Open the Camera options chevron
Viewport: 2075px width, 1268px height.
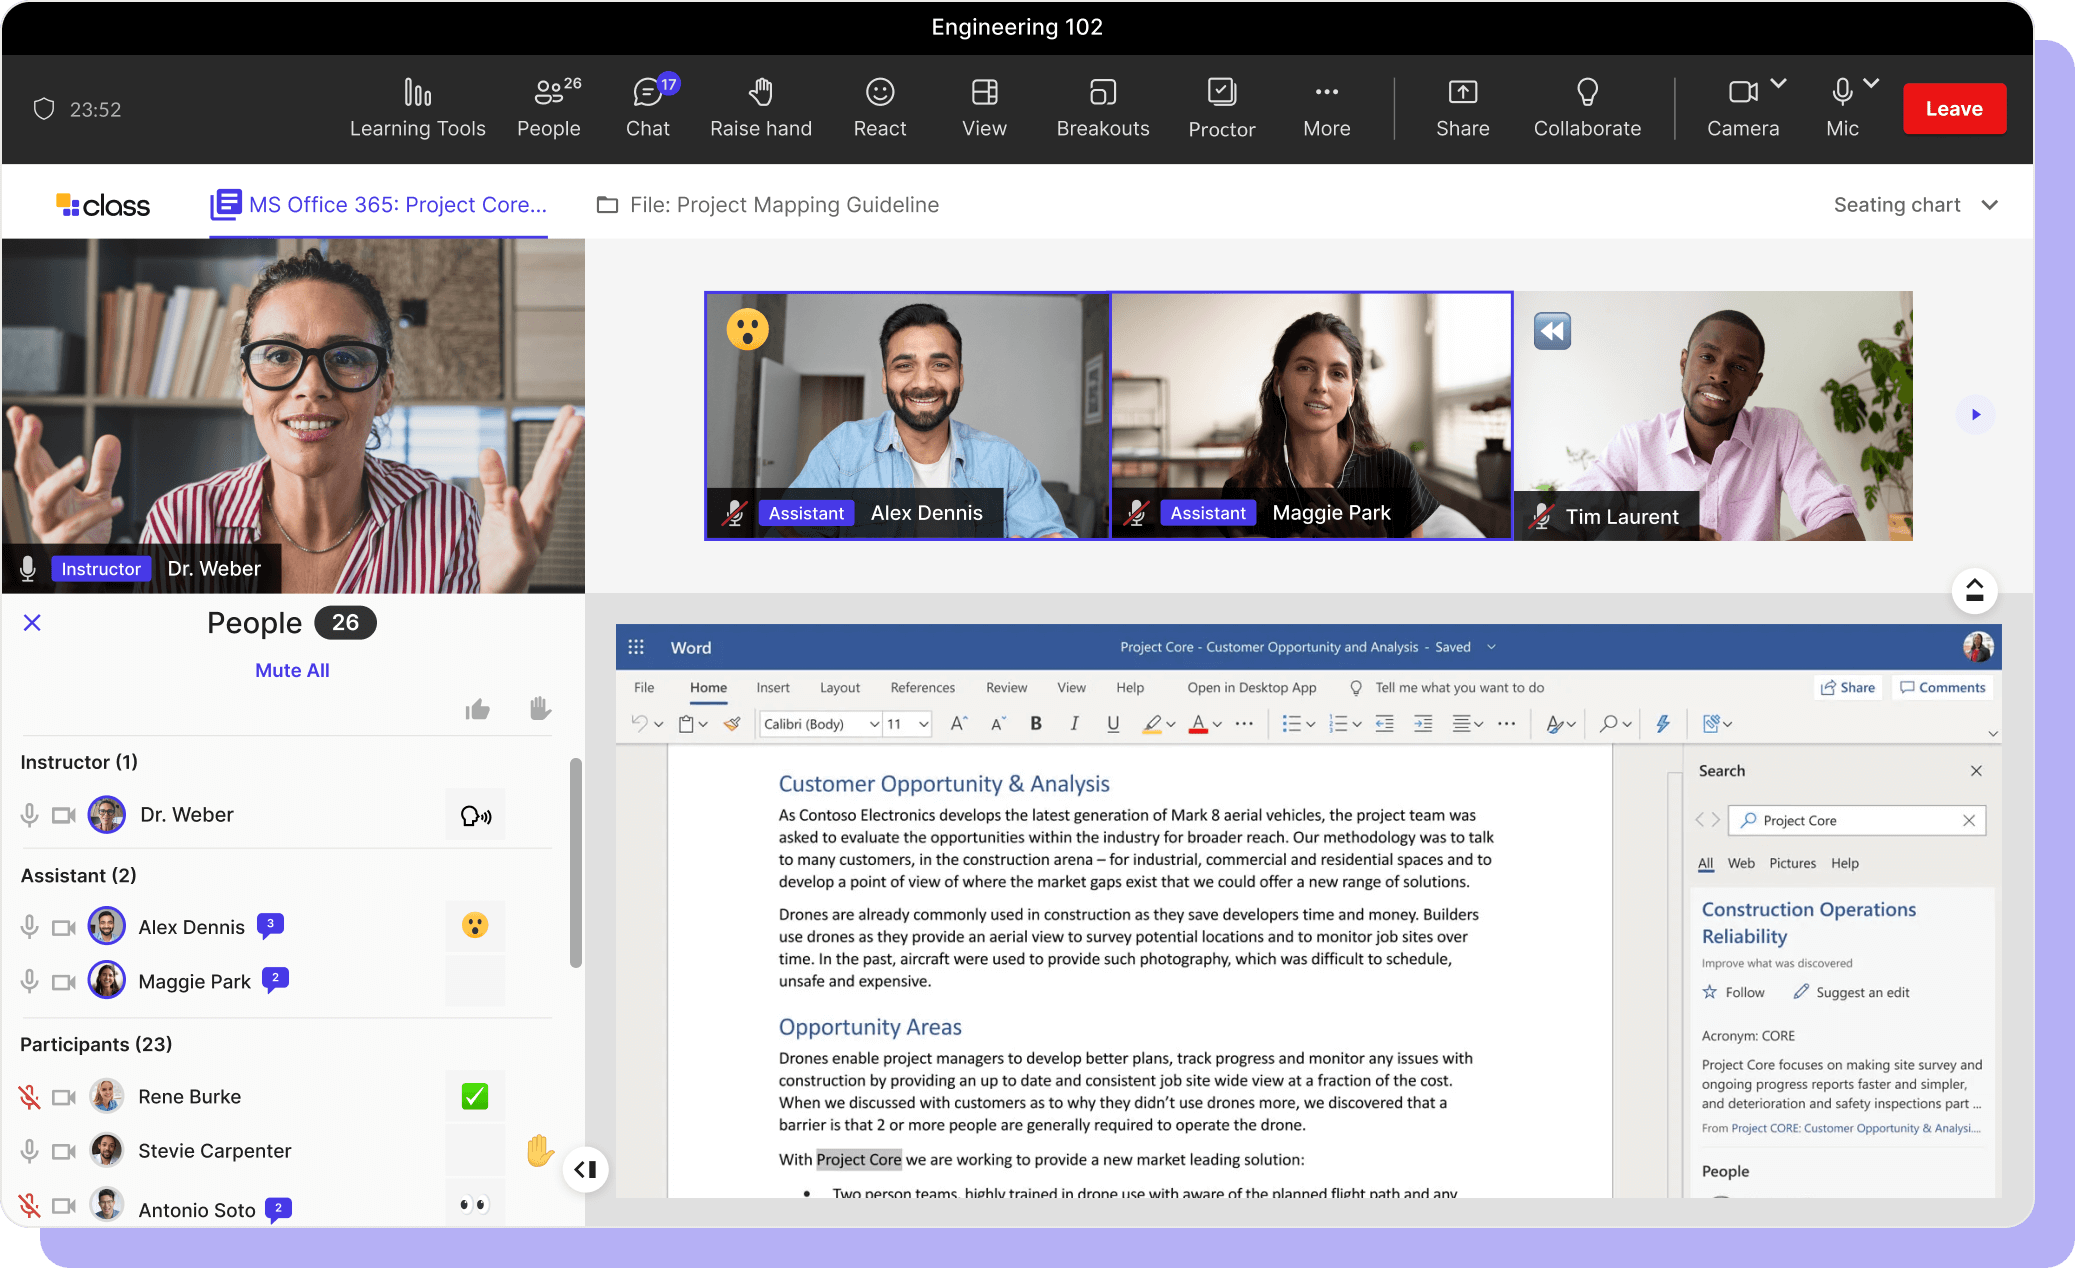coord(1778,83)
